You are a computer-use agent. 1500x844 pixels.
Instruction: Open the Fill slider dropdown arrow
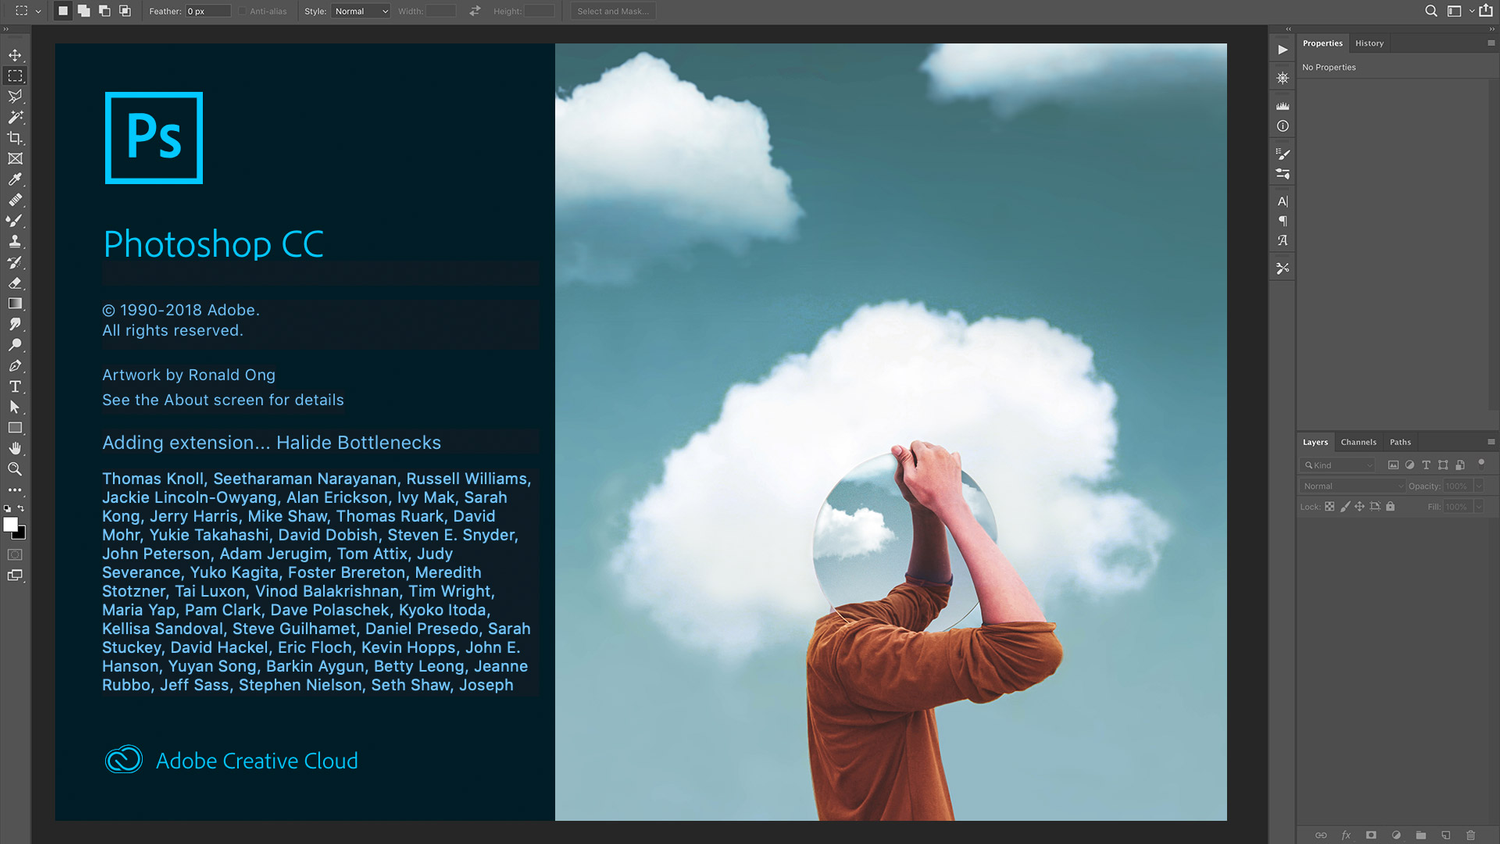(1478, 507)
